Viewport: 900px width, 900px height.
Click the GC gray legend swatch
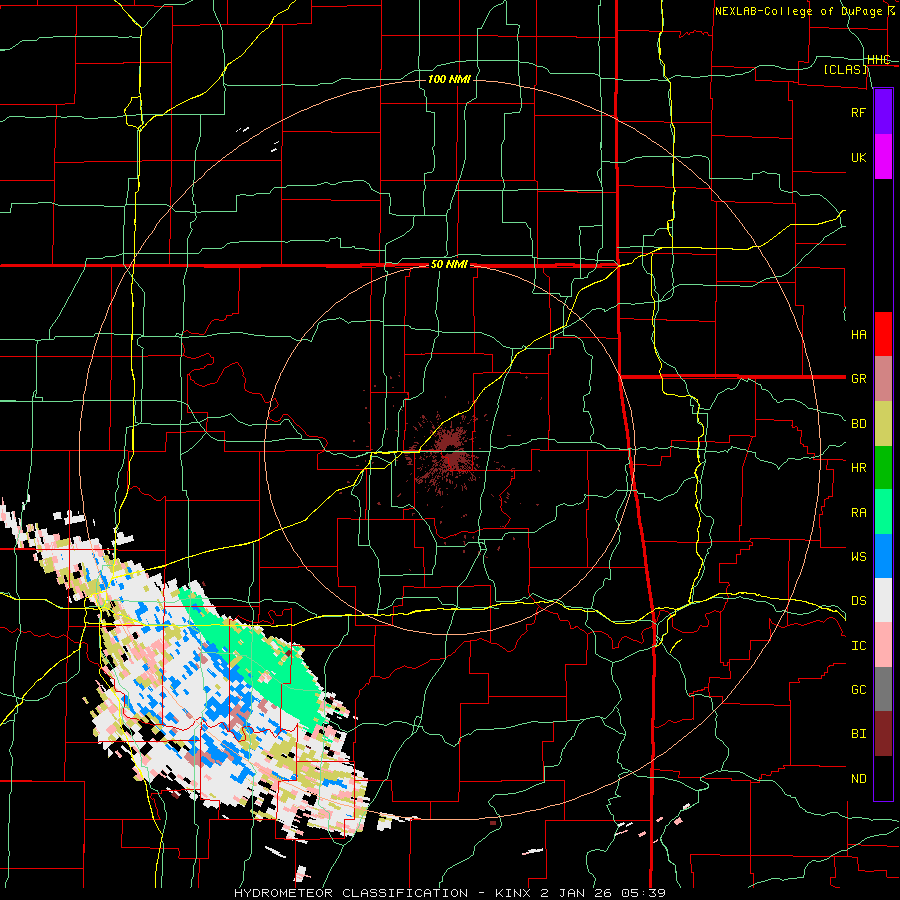pyautogui.click(x=883, y=689)
